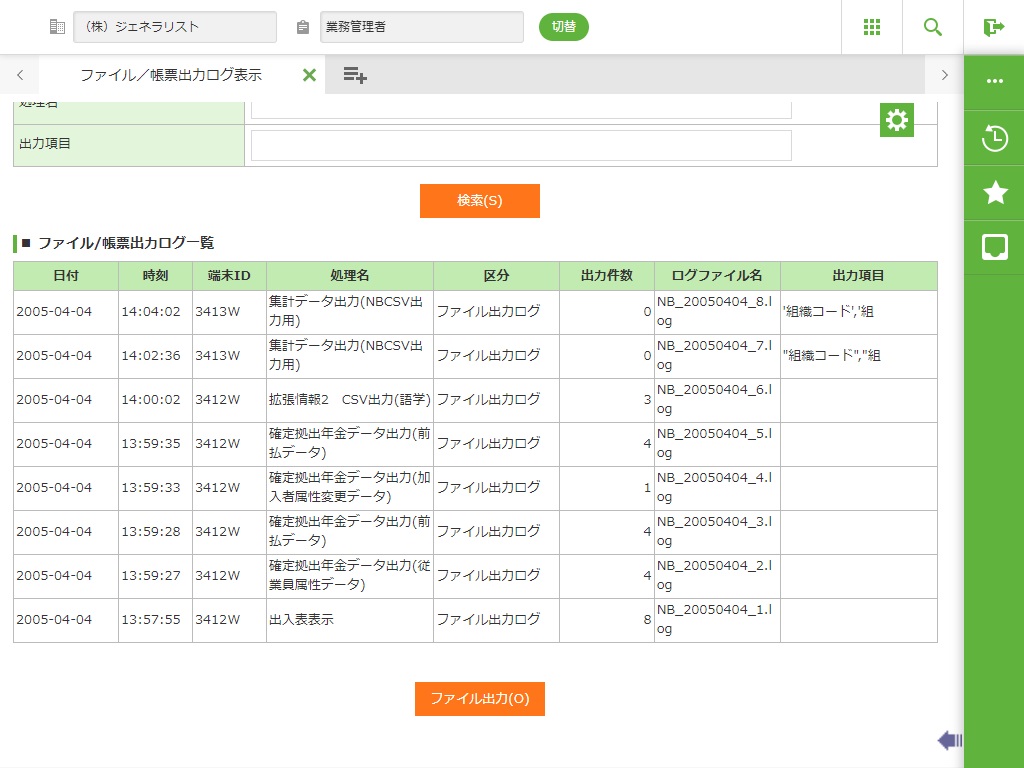Viewport: 1024px width, 768px height.
Task: Click the 出力項目 input field
Action: point(521,145)
